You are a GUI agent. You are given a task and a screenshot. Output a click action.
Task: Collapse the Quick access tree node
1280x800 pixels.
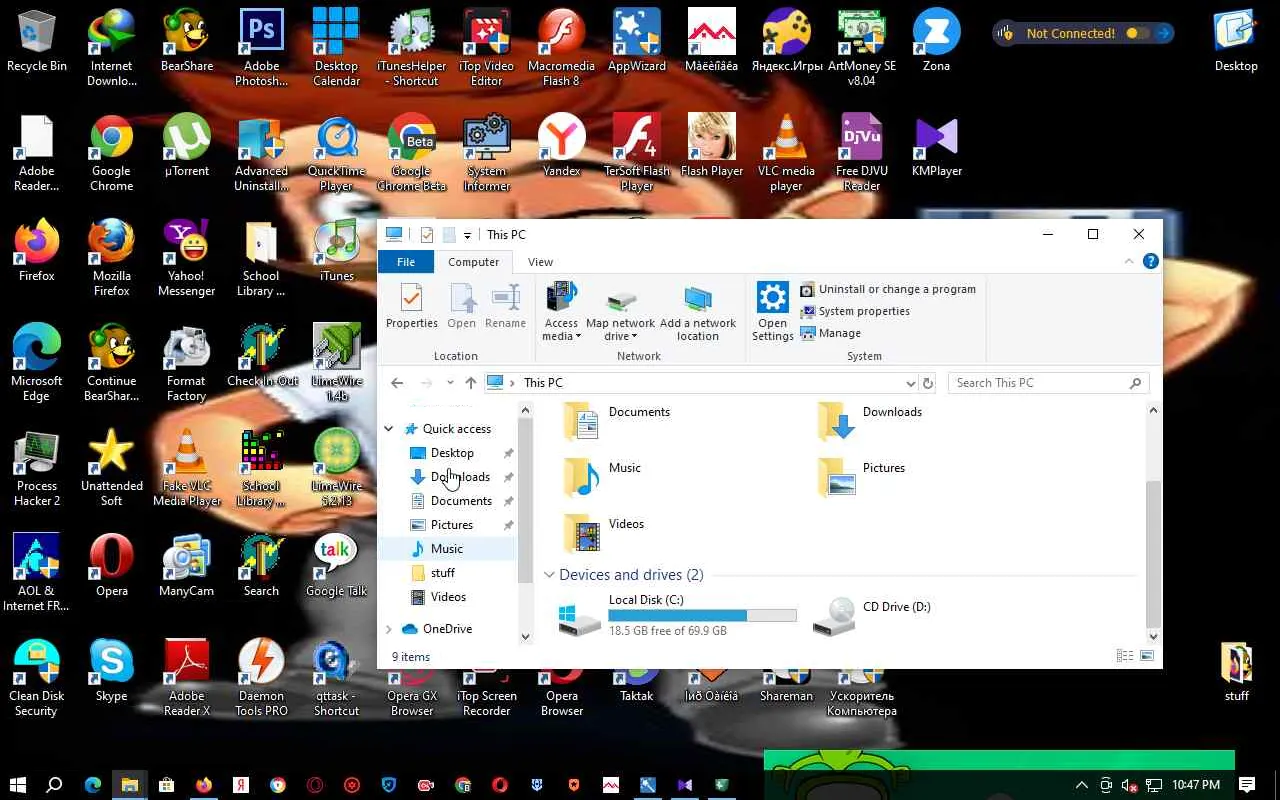click(389, 429)
